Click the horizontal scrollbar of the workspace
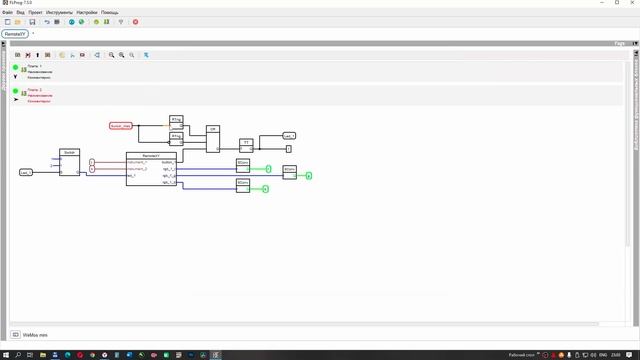640x360 pixels. pos(304,324)
